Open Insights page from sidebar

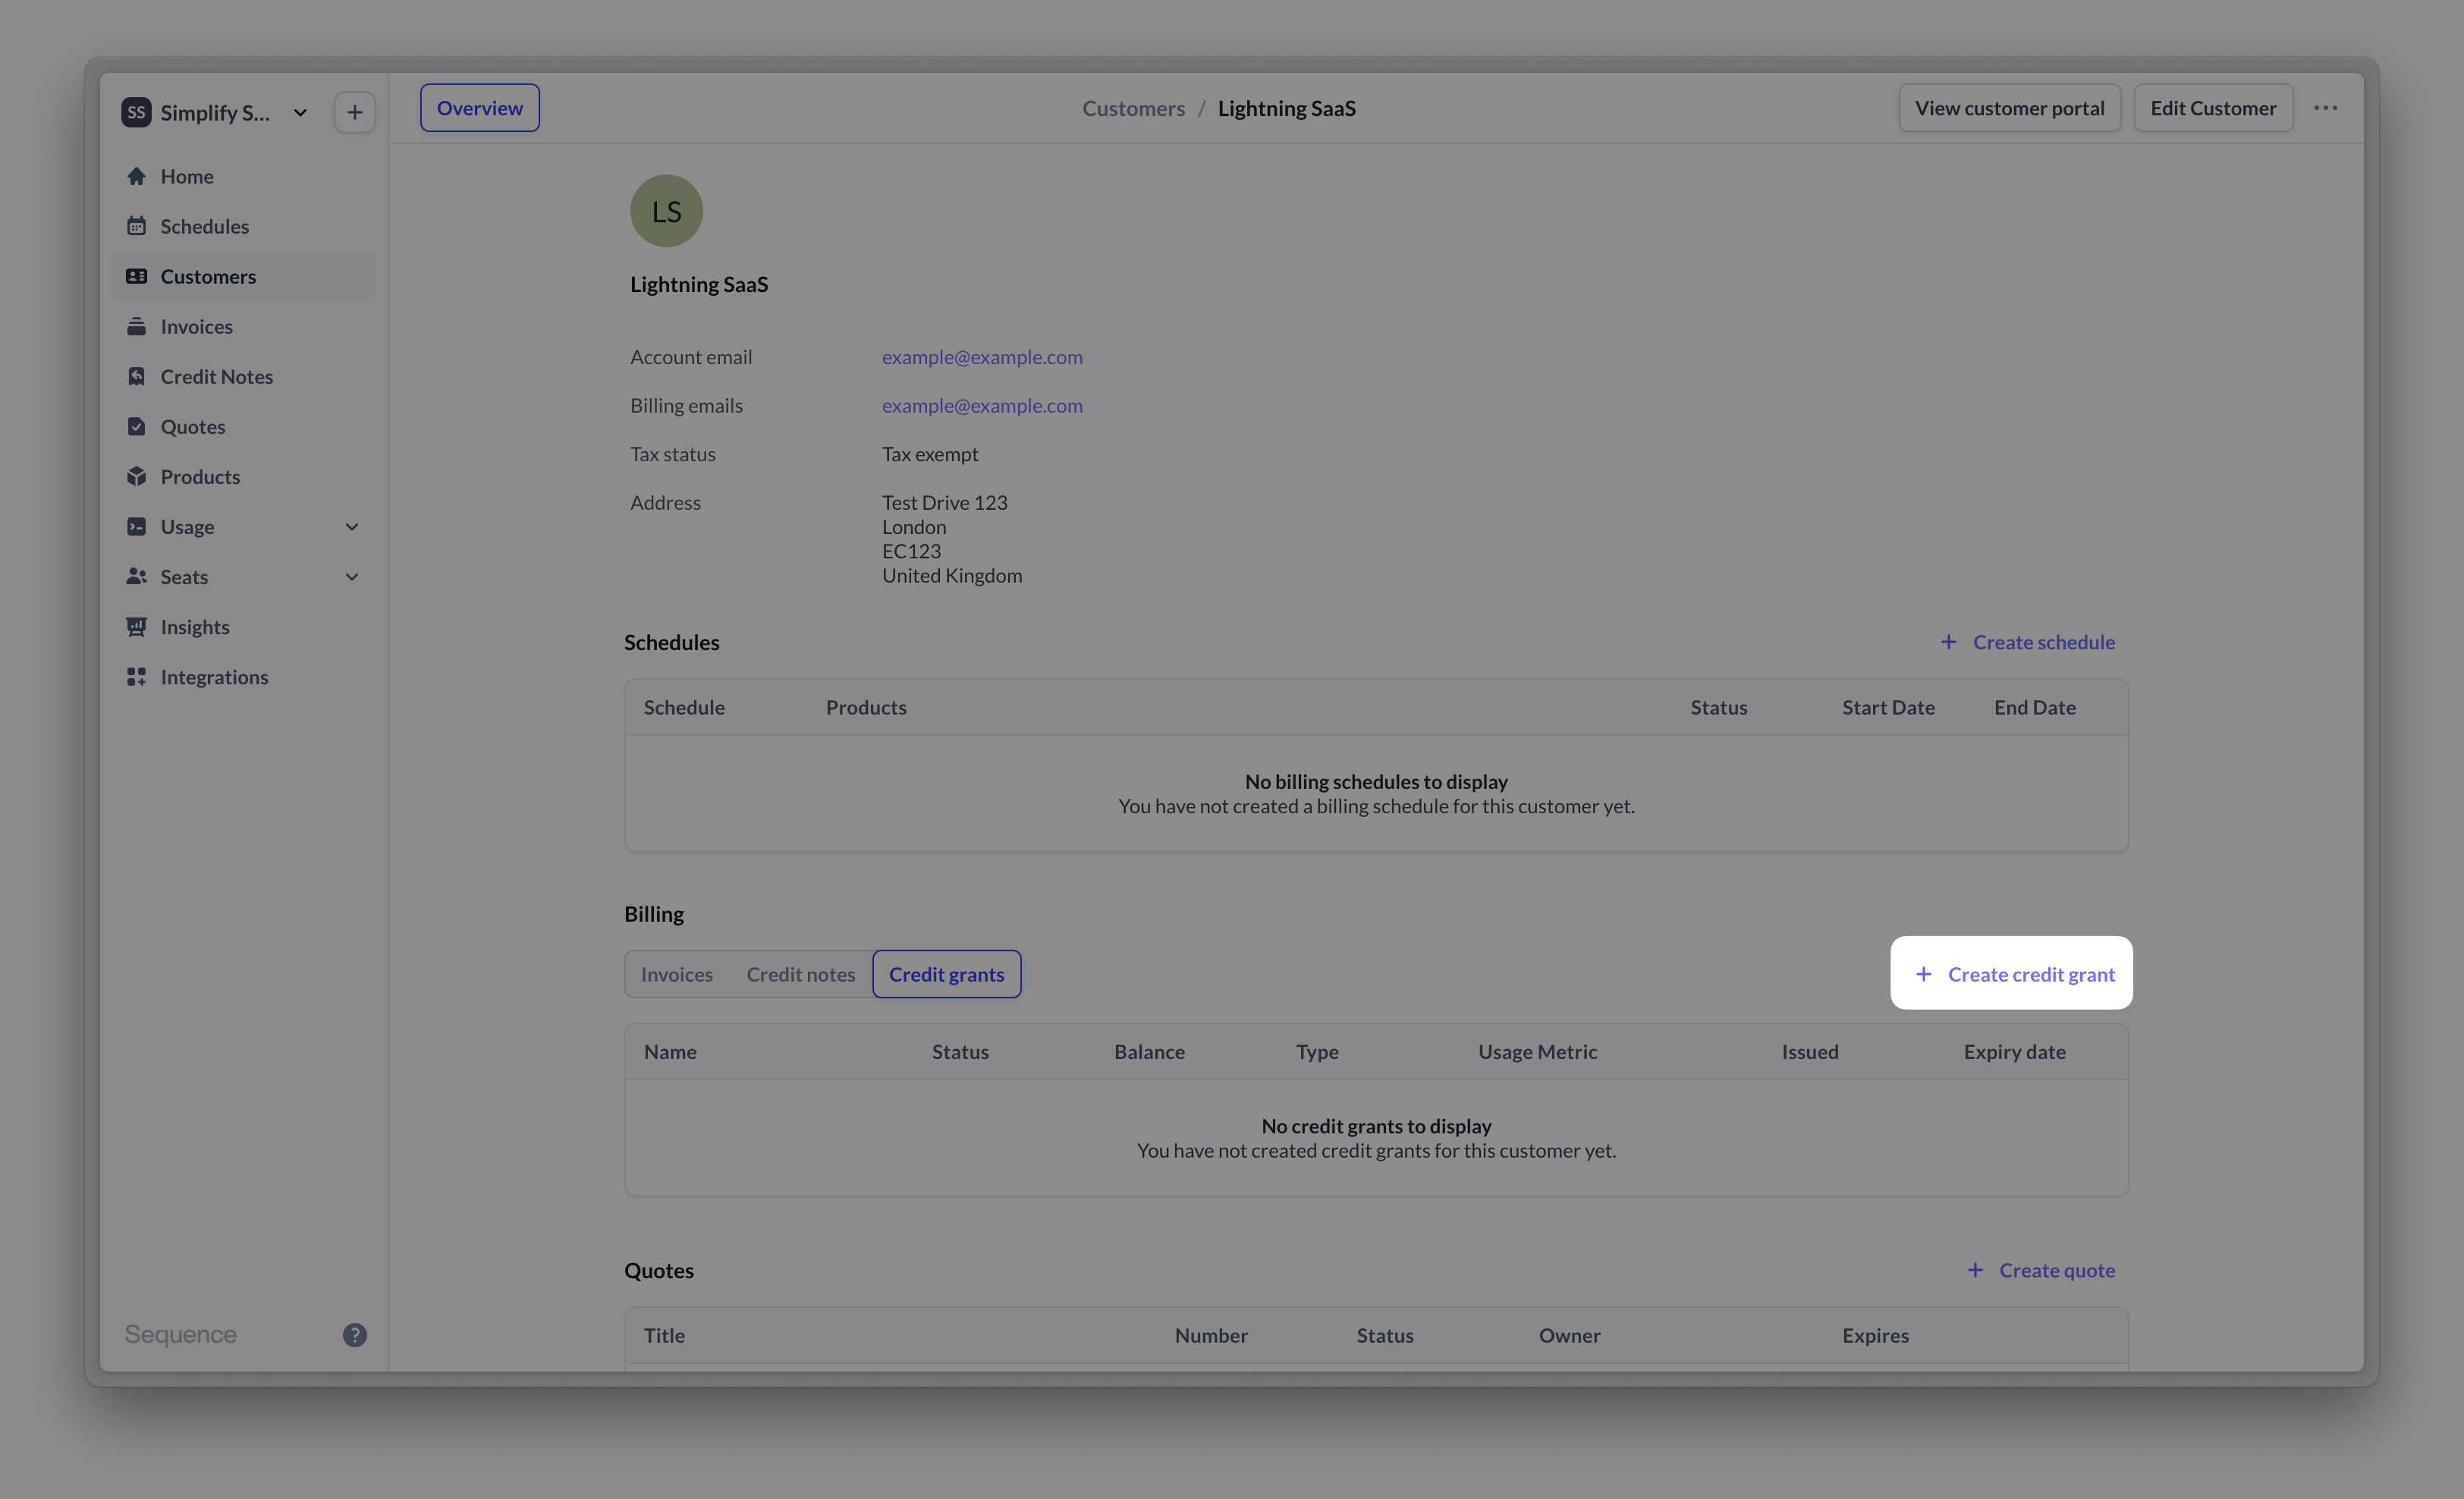pyautogui.click(x=245, y=626)
